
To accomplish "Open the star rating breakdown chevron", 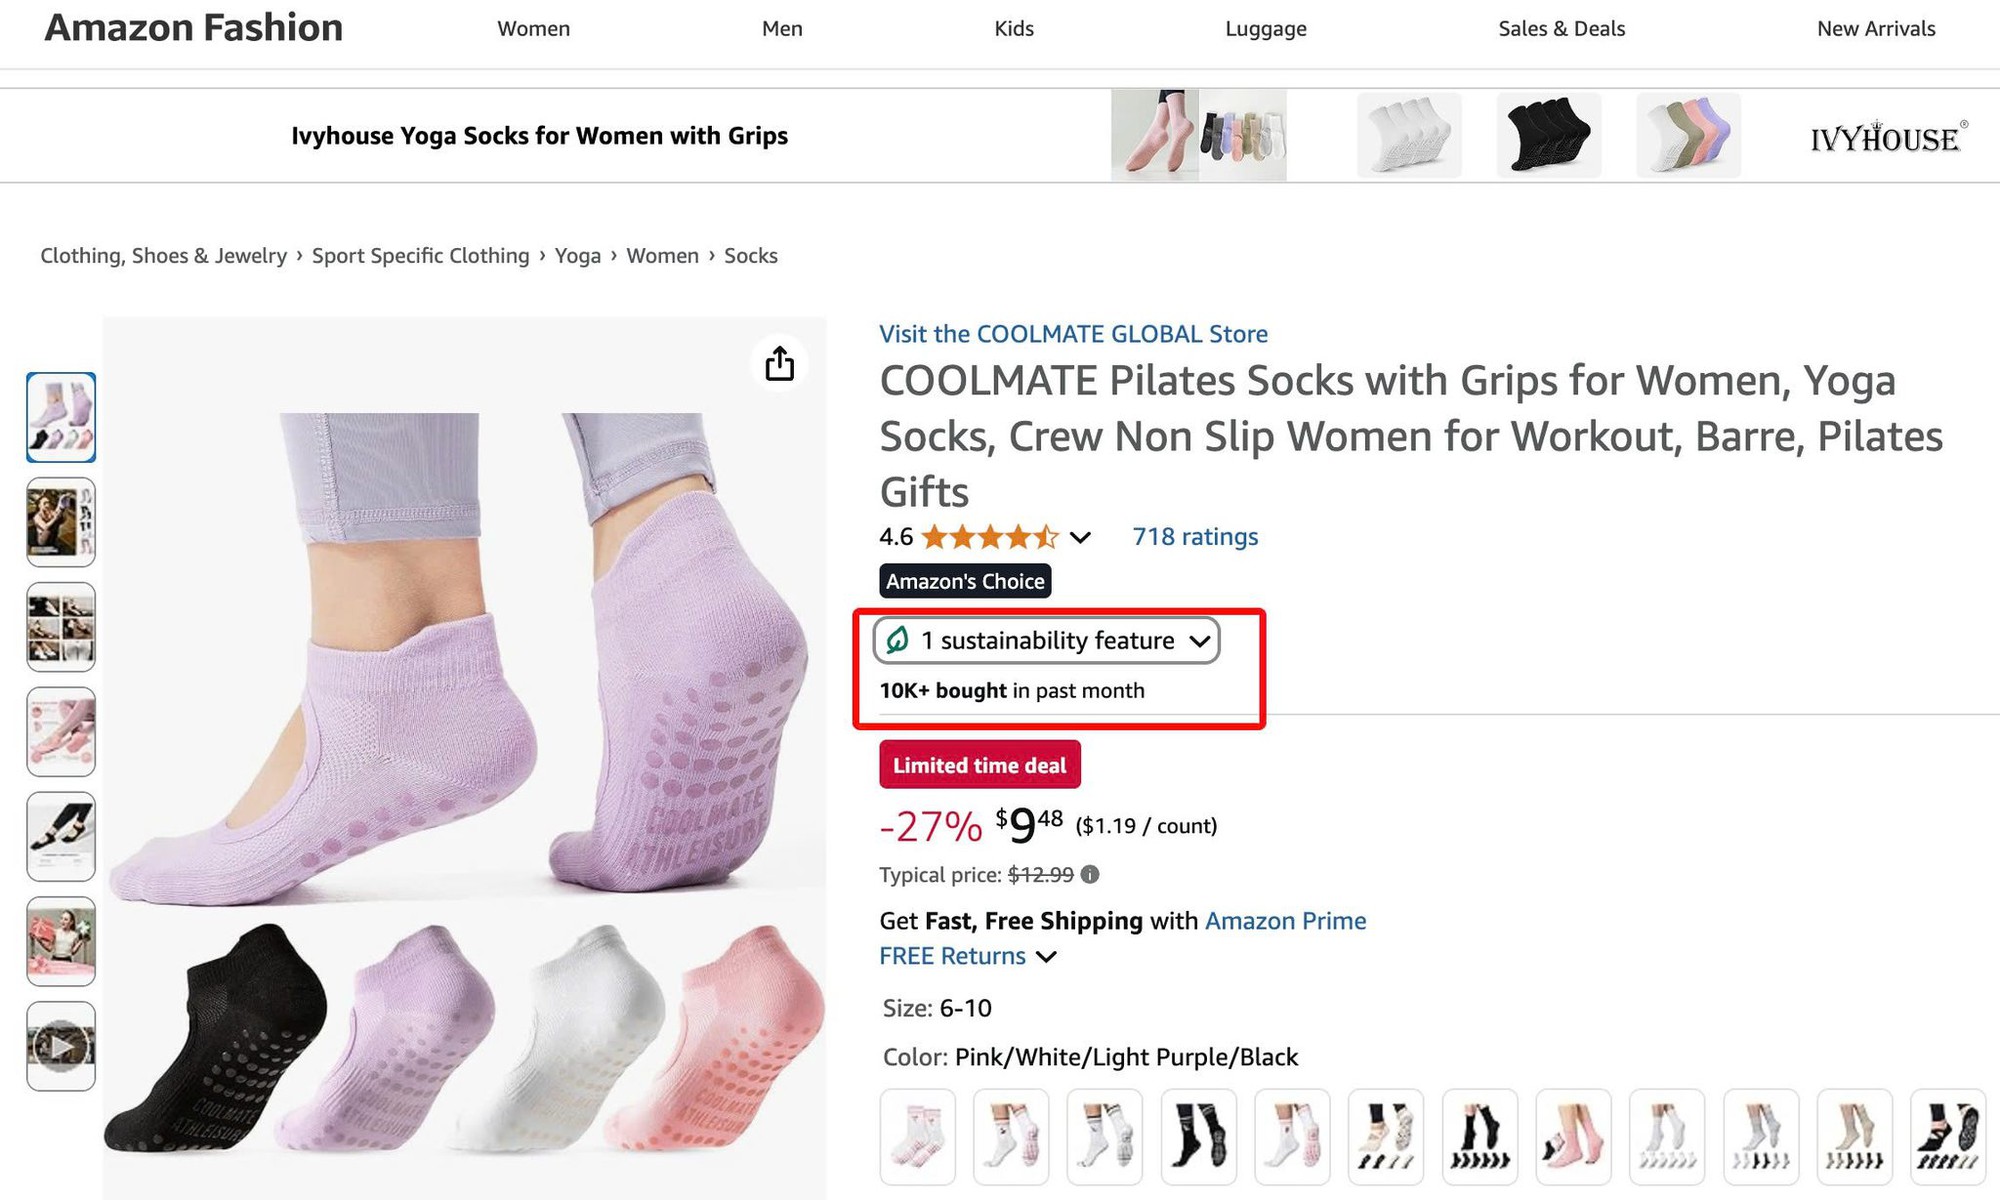I will [x=1080, y=537].
